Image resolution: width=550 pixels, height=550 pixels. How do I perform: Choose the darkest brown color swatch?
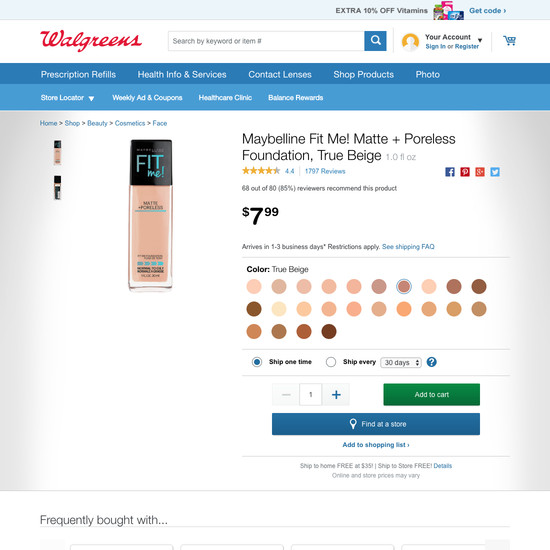(329, 331)
